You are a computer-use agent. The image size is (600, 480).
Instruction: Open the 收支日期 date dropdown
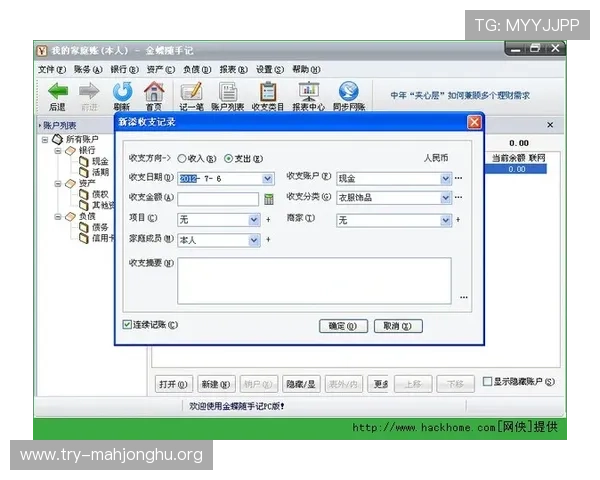(x=267, y=179)
